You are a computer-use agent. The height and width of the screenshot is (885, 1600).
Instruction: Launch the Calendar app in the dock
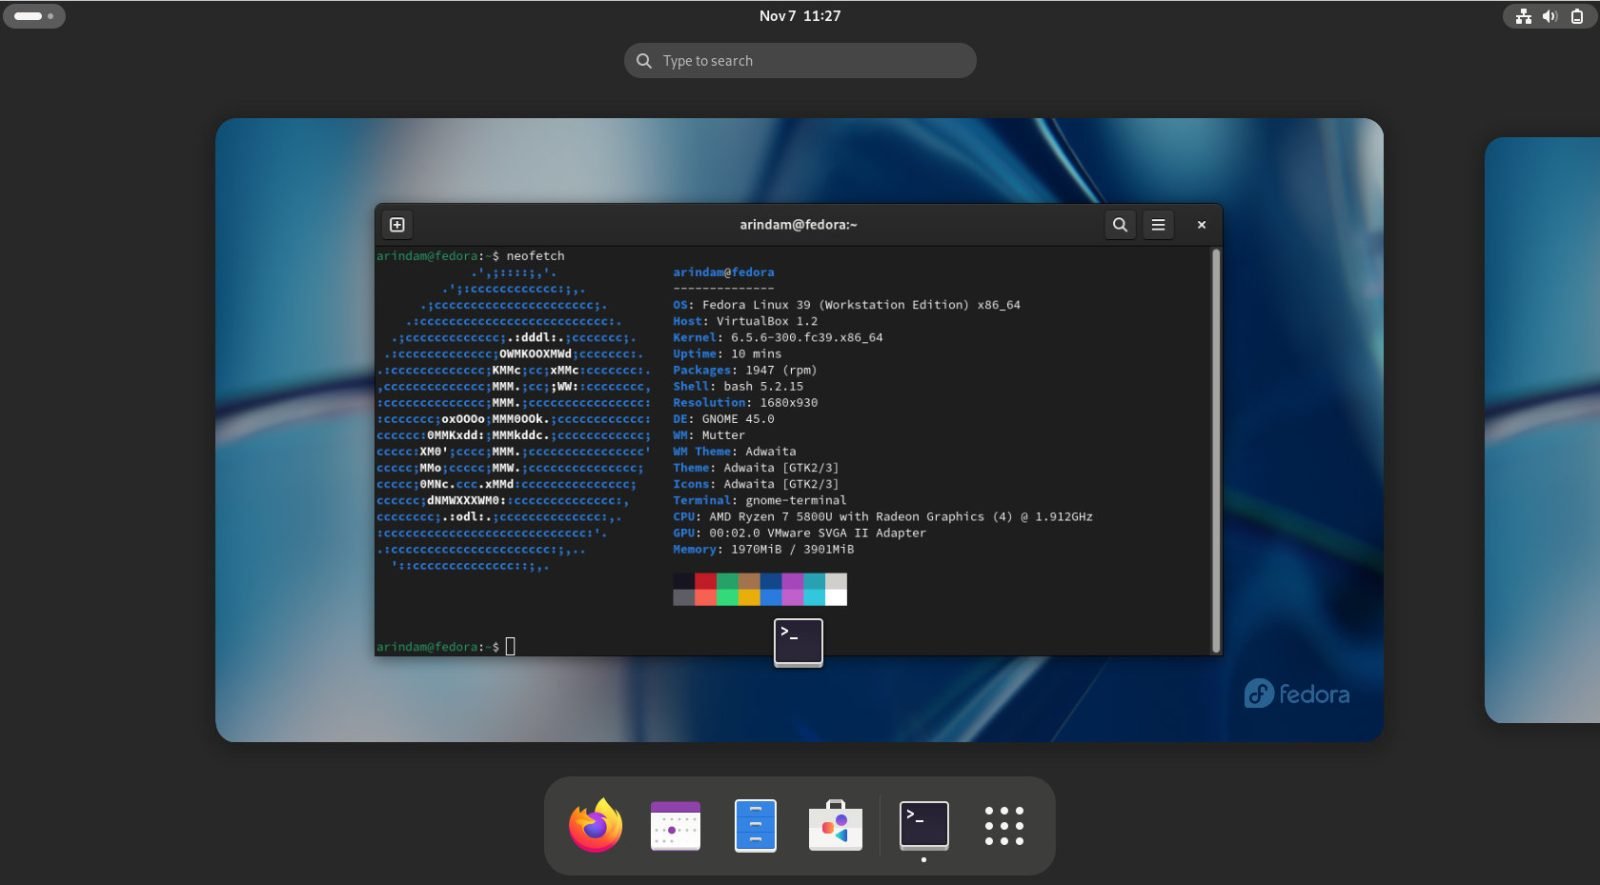[675, 826]
